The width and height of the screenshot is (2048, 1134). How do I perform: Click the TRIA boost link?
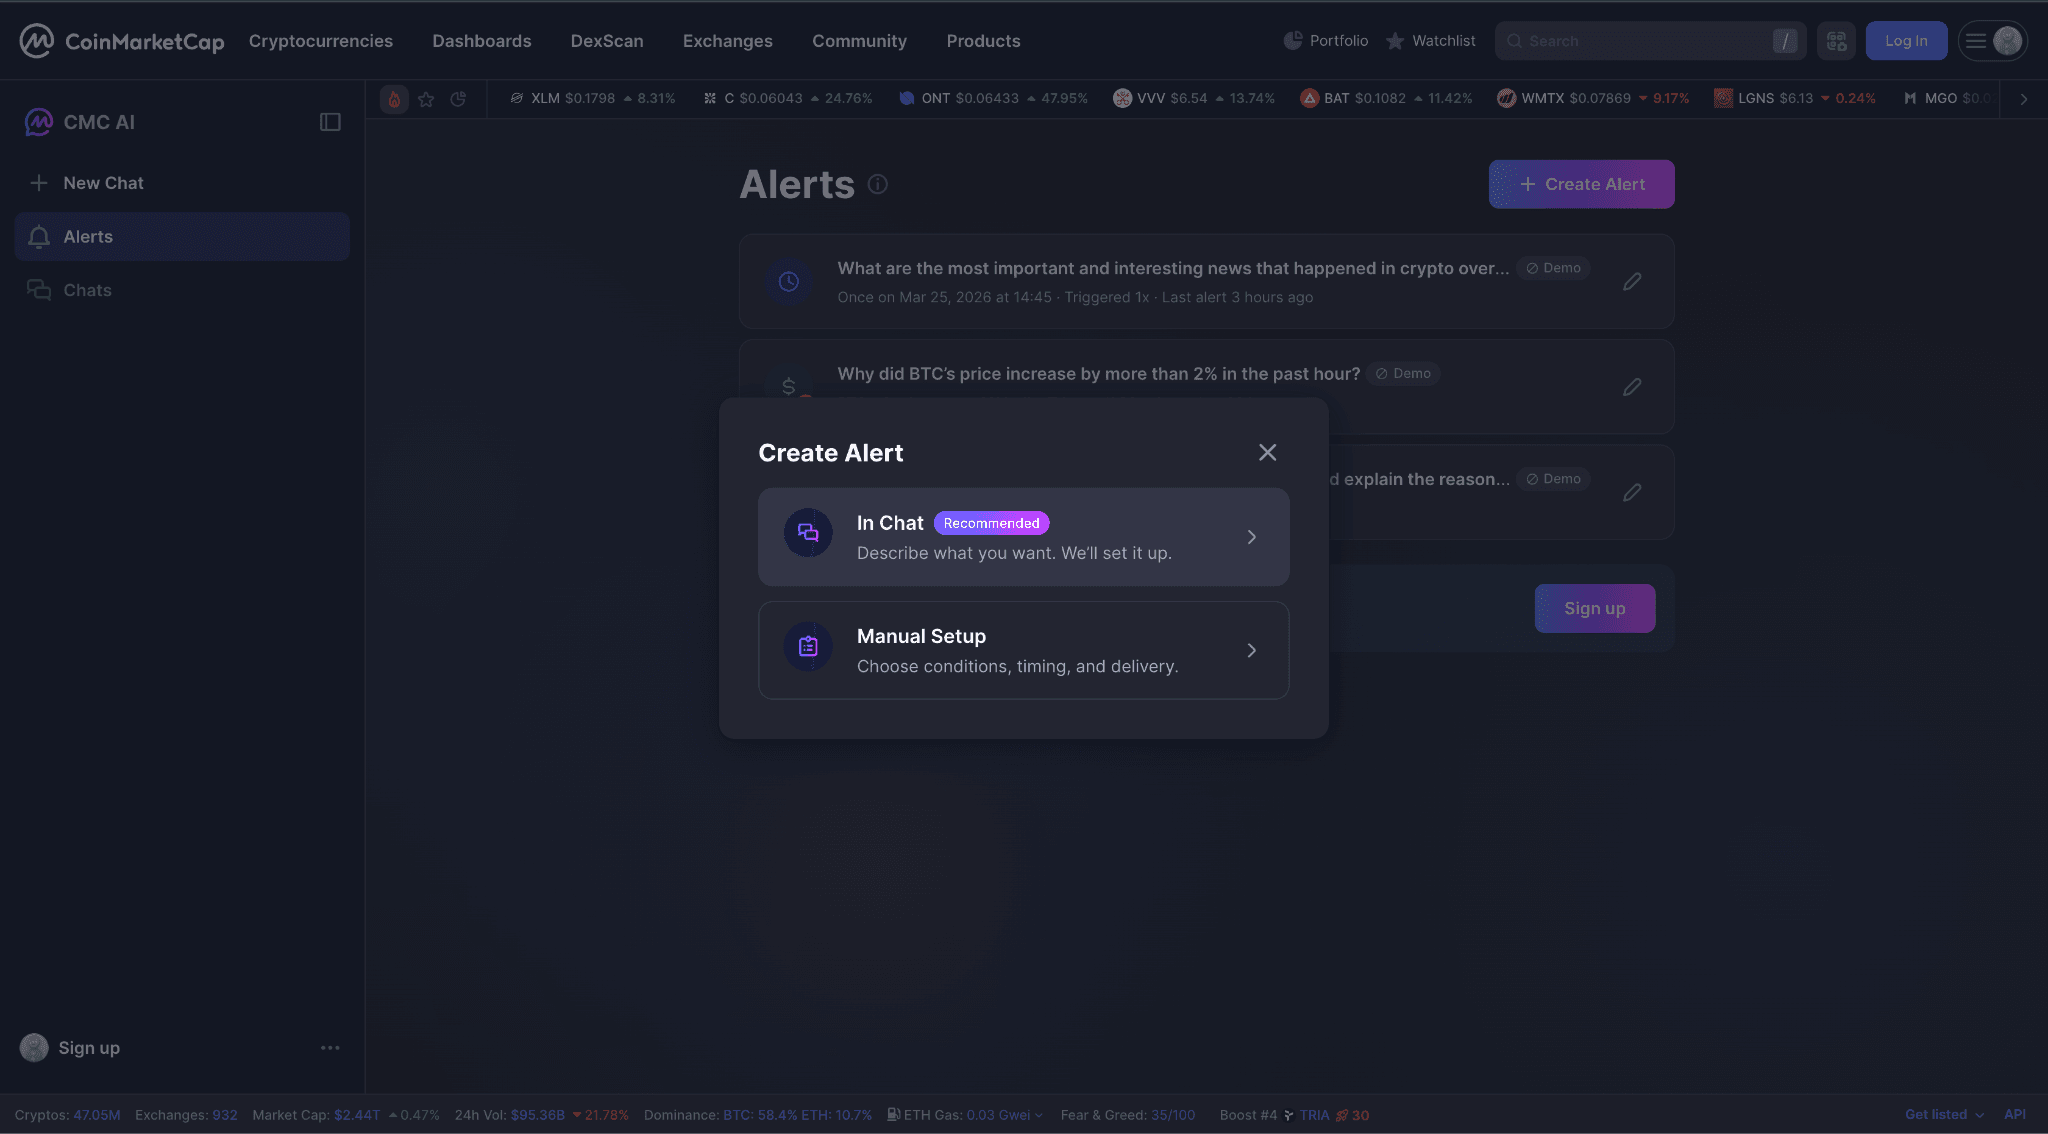1314,1115
